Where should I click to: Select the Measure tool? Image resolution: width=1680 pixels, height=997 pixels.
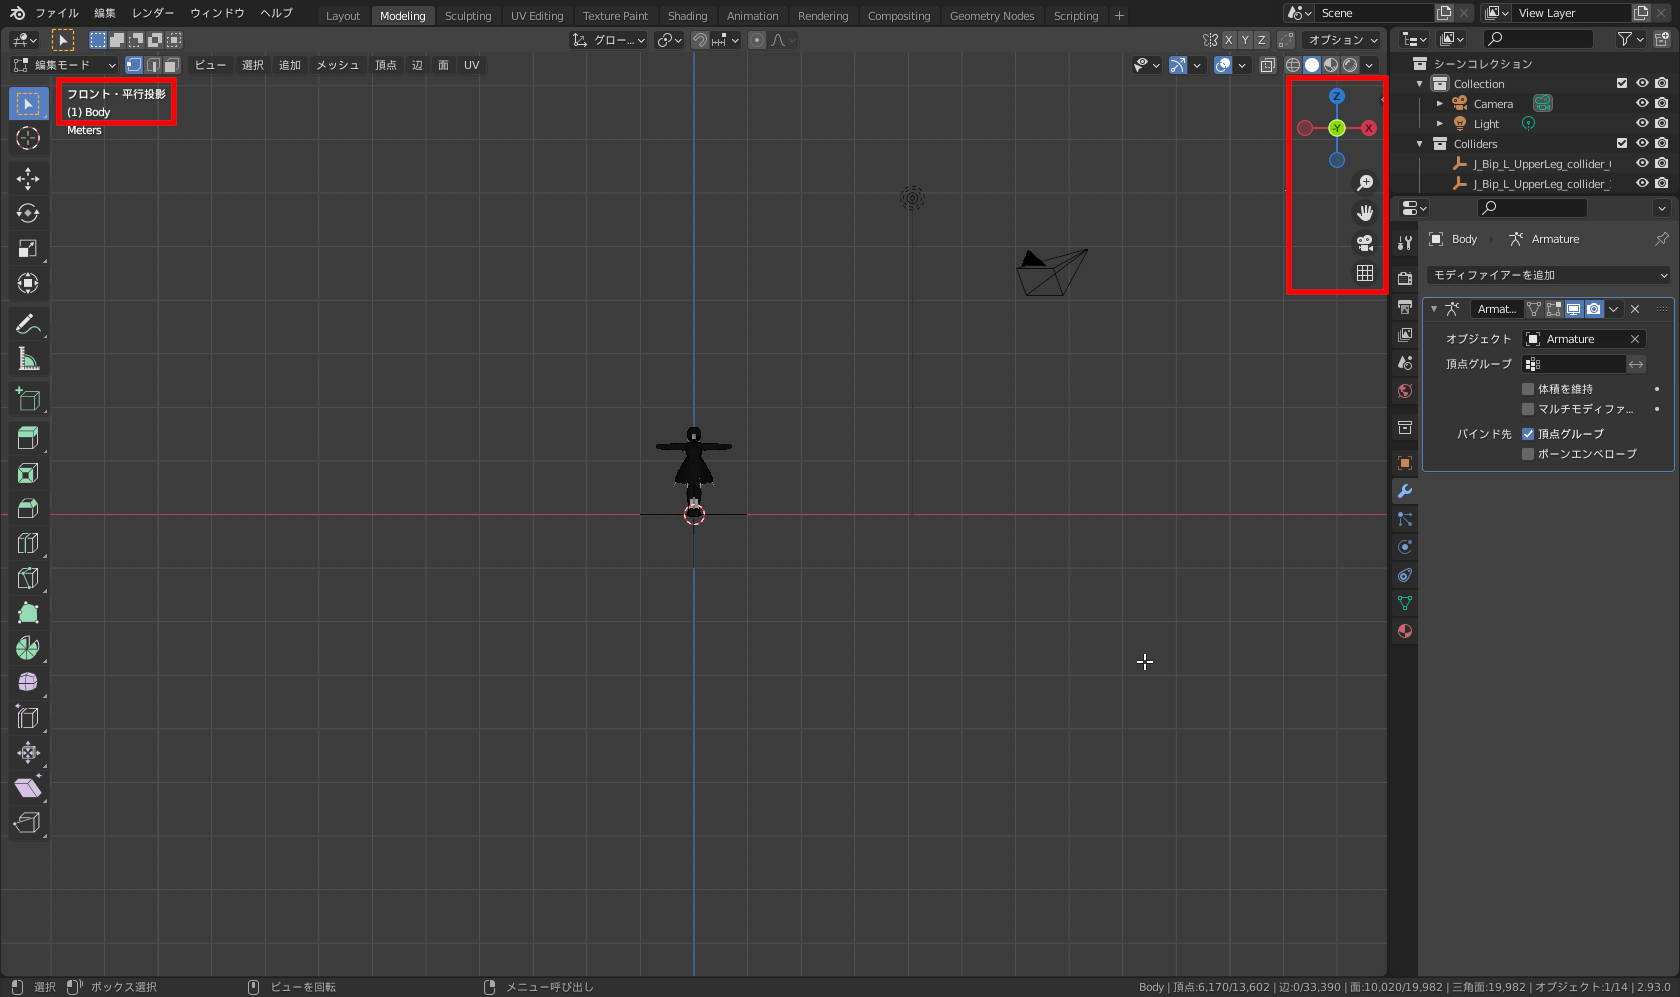pos(28,359)
